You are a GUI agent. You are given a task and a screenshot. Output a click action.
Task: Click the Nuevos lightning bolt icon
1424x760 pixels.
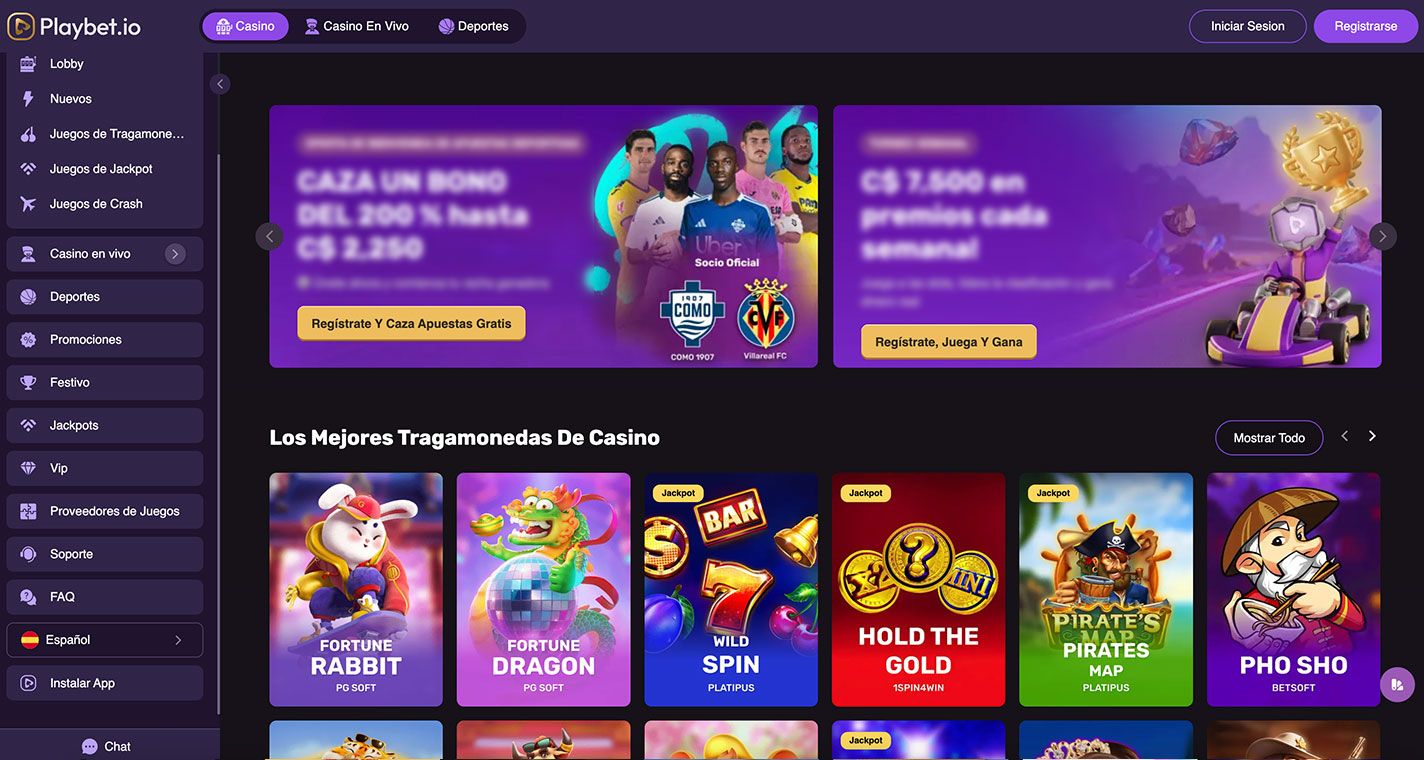29,98
